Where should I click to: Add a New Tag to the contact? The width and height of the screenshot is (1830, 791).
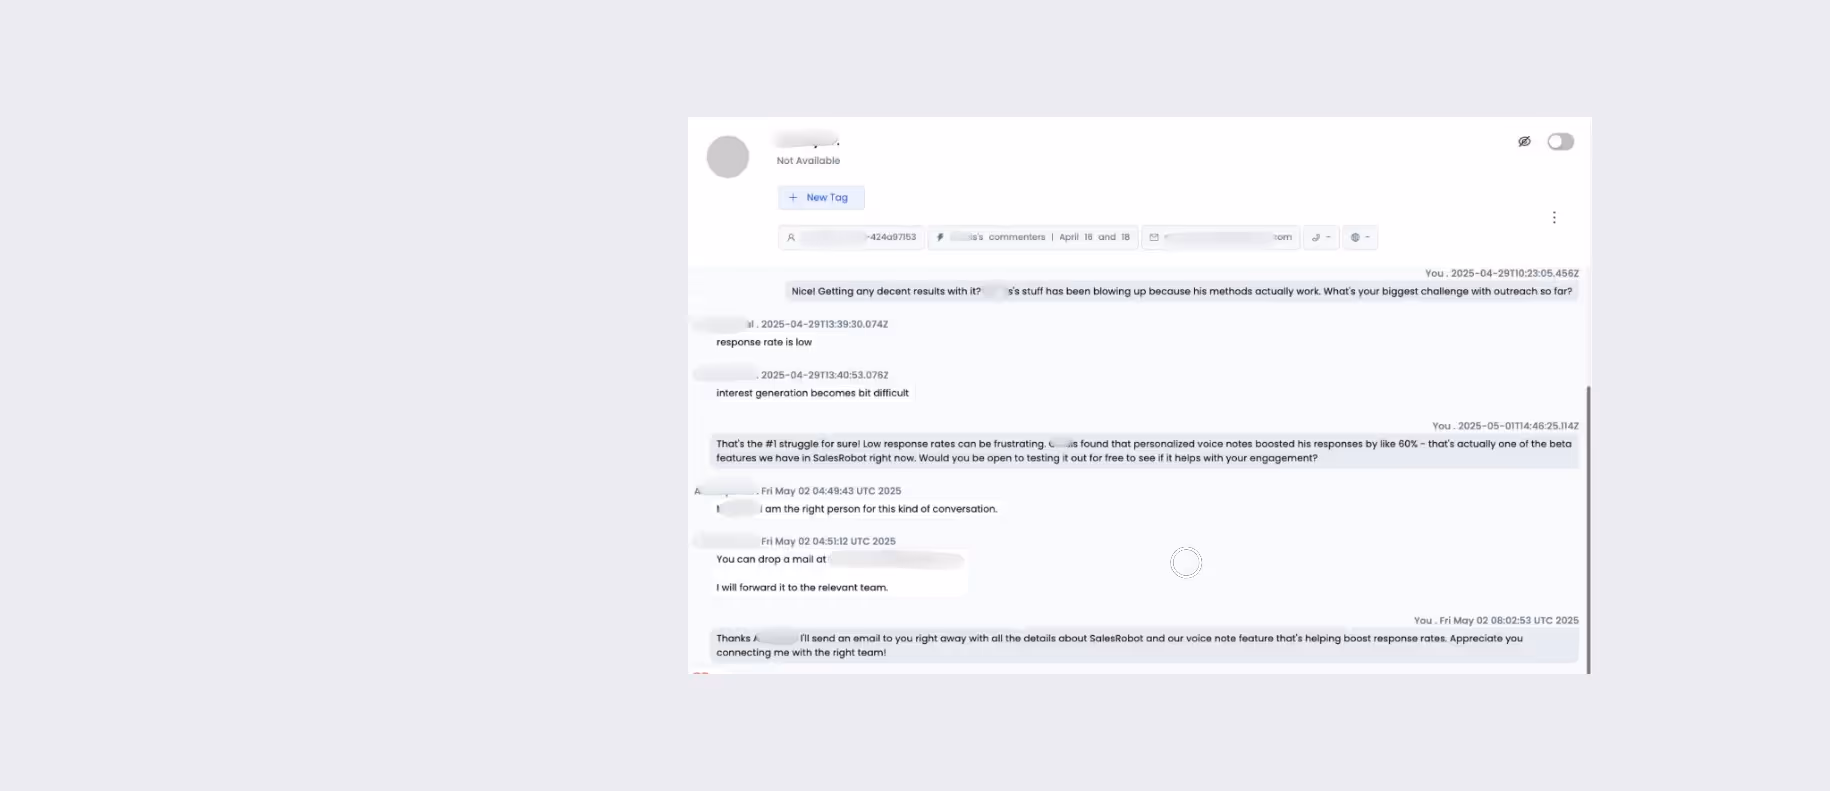click(821, 198)
